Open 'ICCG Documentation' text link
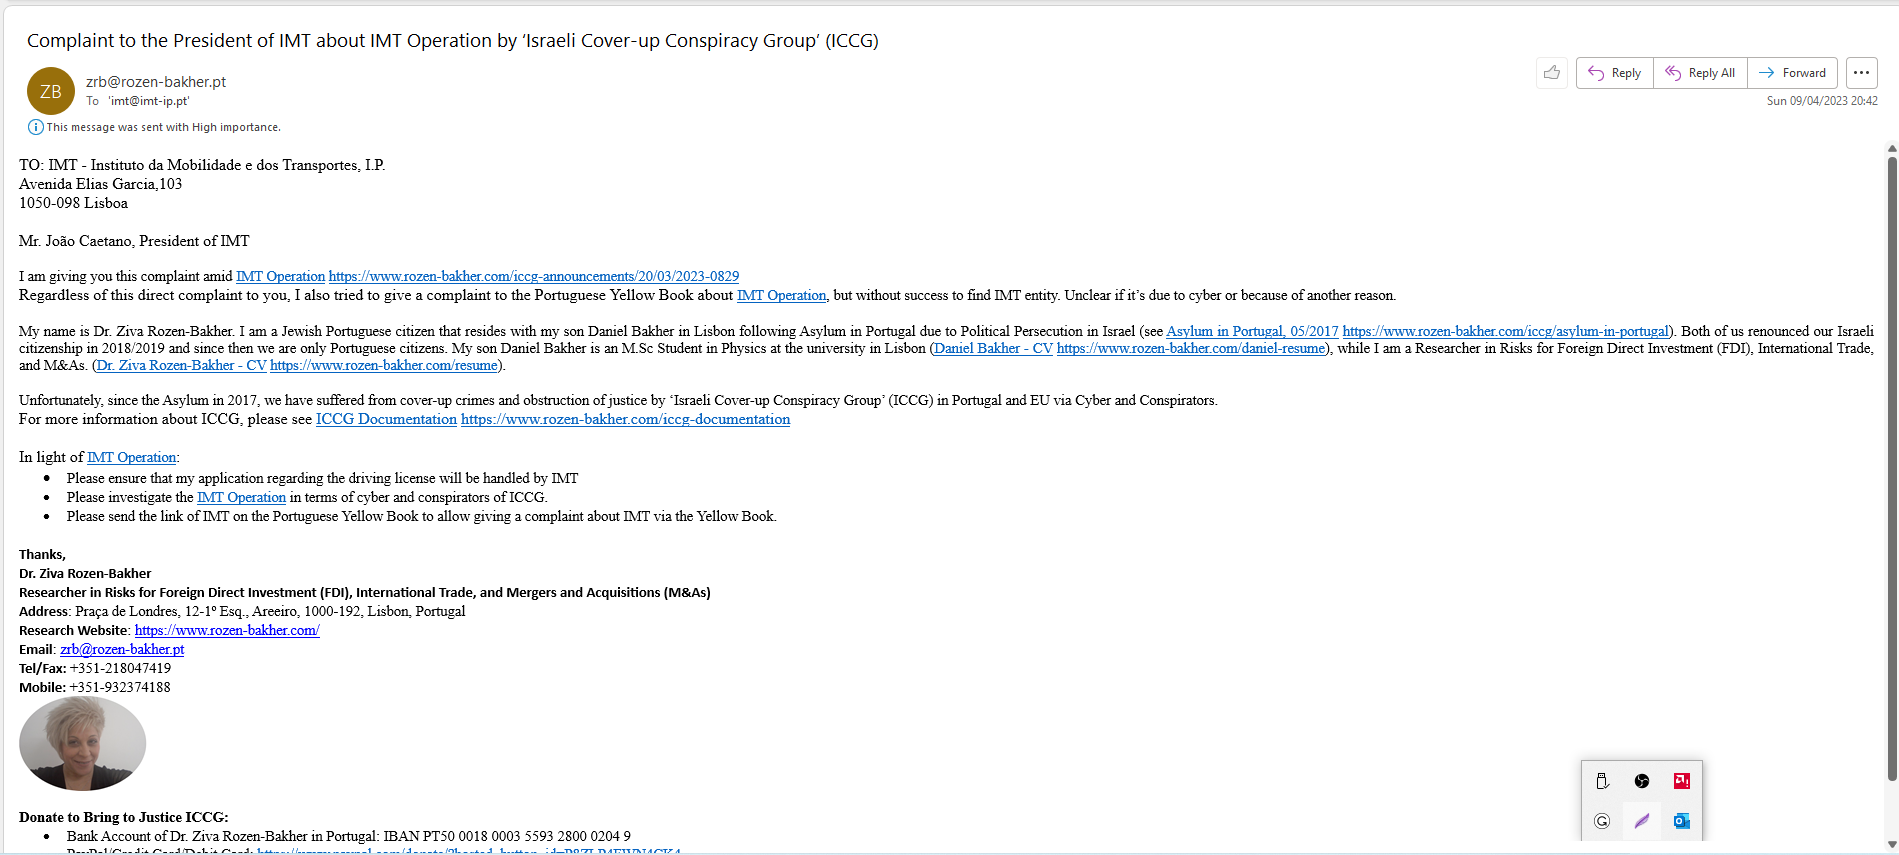 click(x=386, y=419)
